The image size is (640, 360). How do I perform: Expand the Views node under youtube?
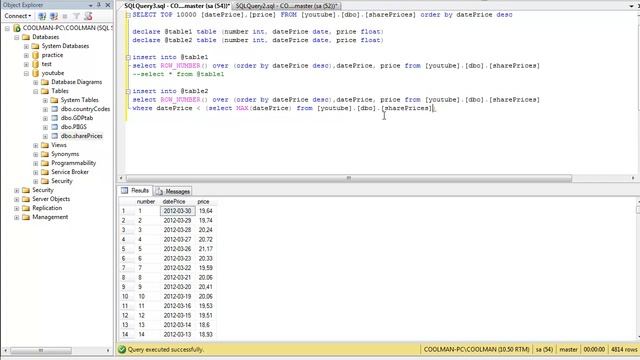pos(36,145)
